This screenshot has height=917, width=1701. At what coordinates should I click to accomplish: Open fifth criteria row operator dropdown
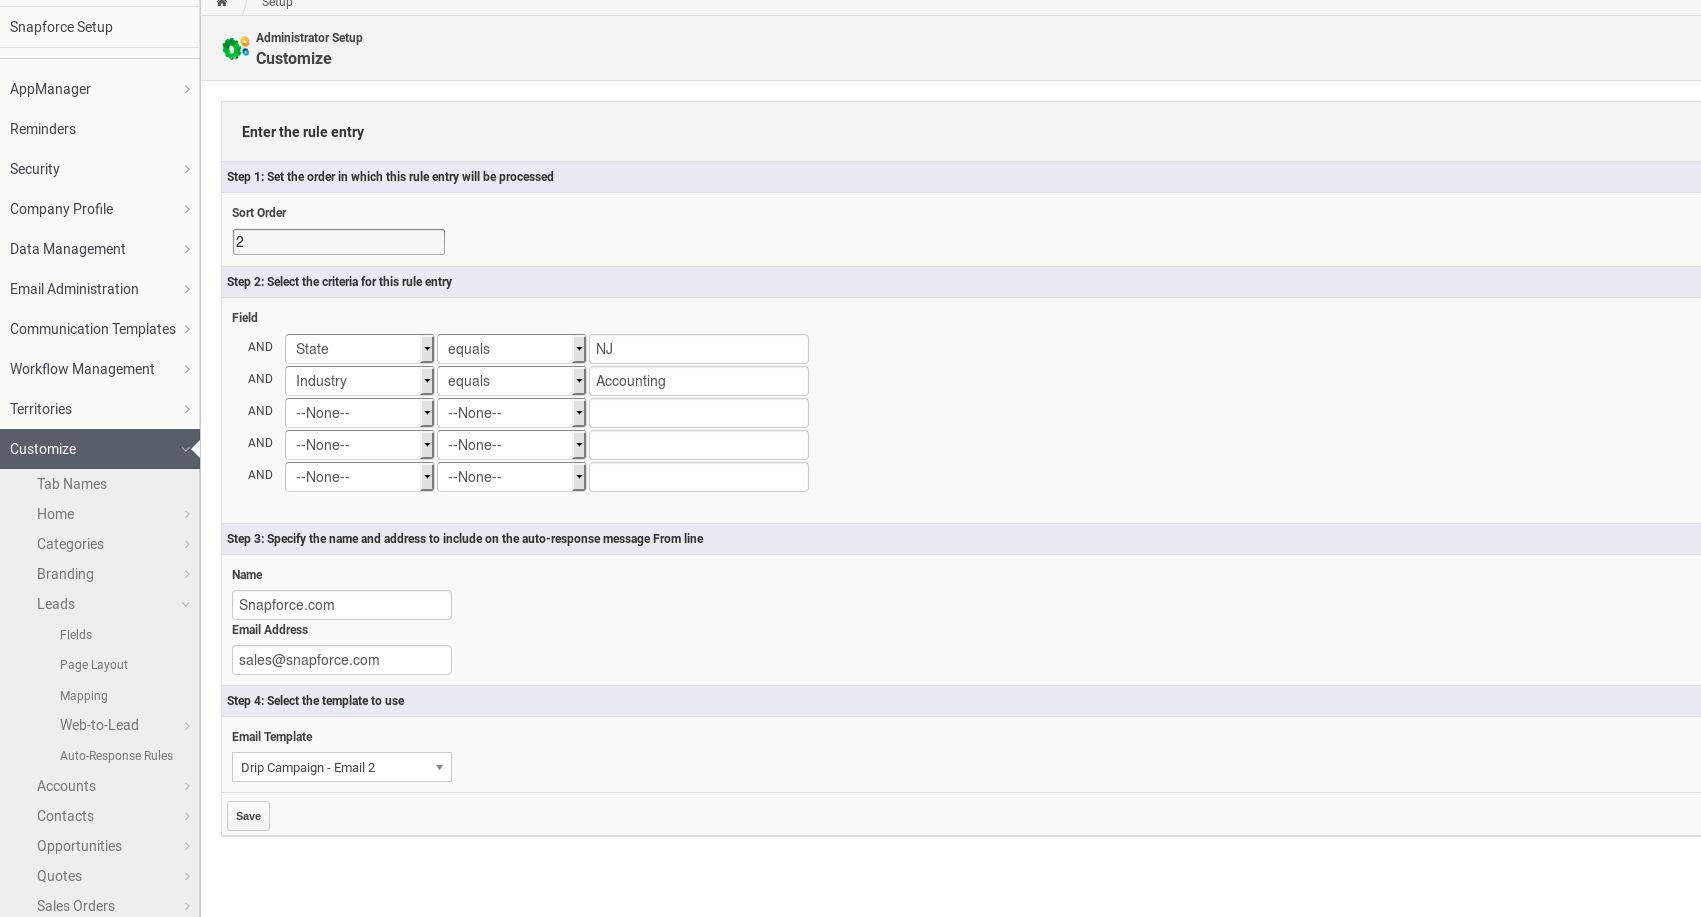pos(511,477)
